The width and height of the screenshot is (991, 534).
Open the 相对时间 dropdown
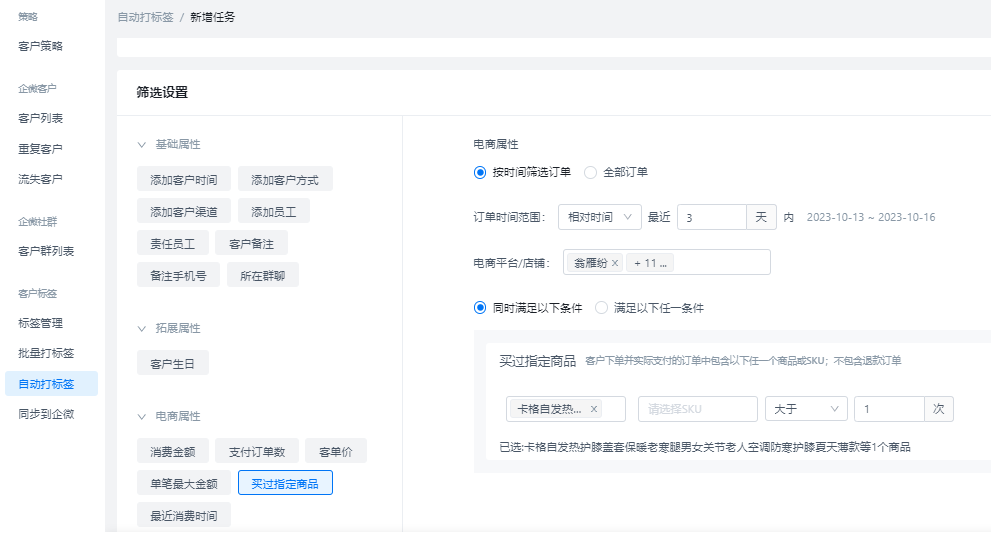[x=599, y=217]
